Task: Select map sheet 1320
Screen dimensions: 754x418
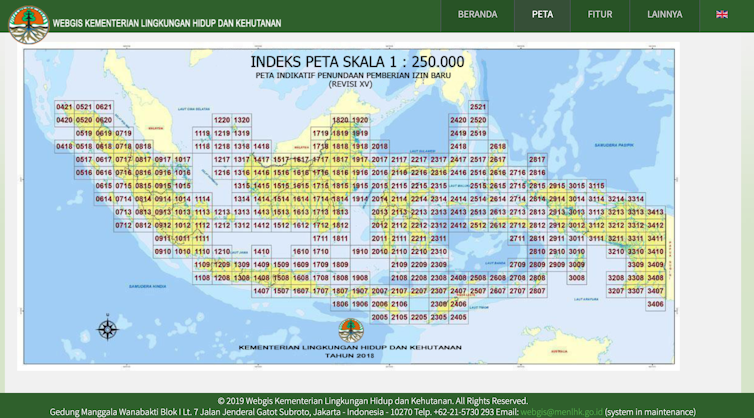Action: pyautogui.click(x=241, y=120)
